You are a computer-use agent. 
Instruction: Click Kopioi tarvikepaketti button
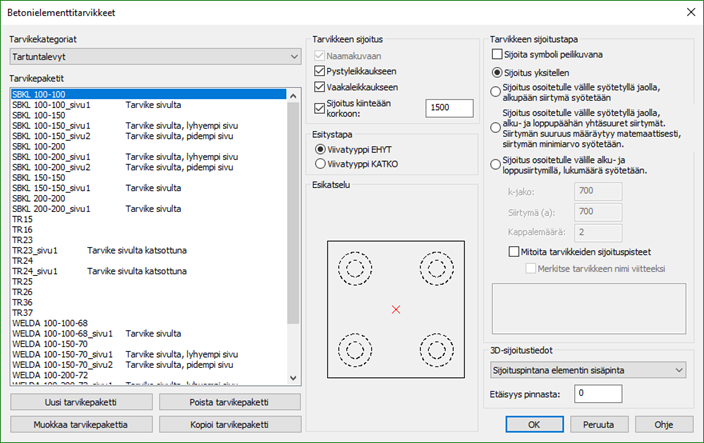(229, 424)
